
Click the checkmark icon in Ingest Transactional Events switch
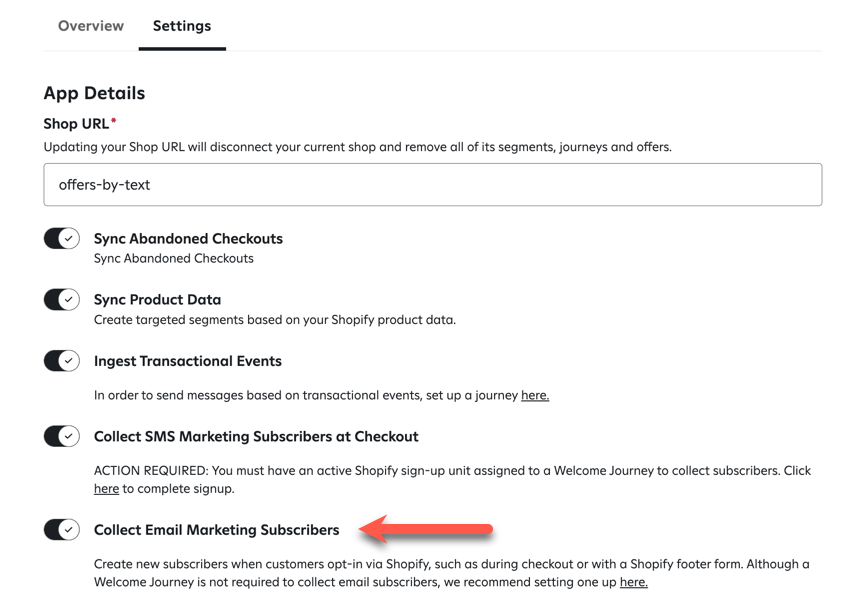point(68,361)
